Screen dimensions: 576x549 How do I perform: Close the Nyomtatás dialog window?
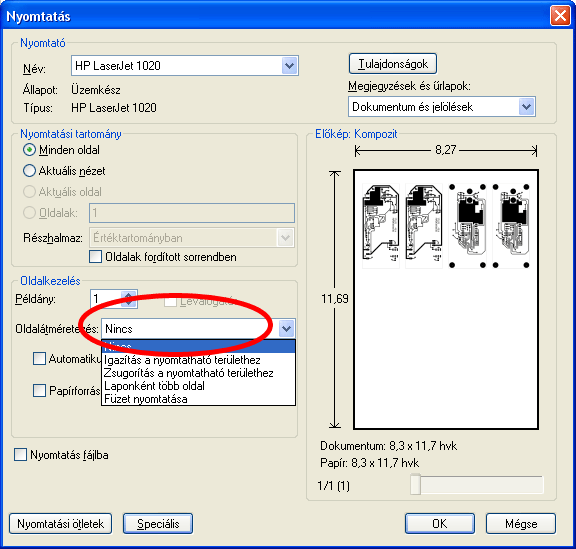[x=560, y=16]
